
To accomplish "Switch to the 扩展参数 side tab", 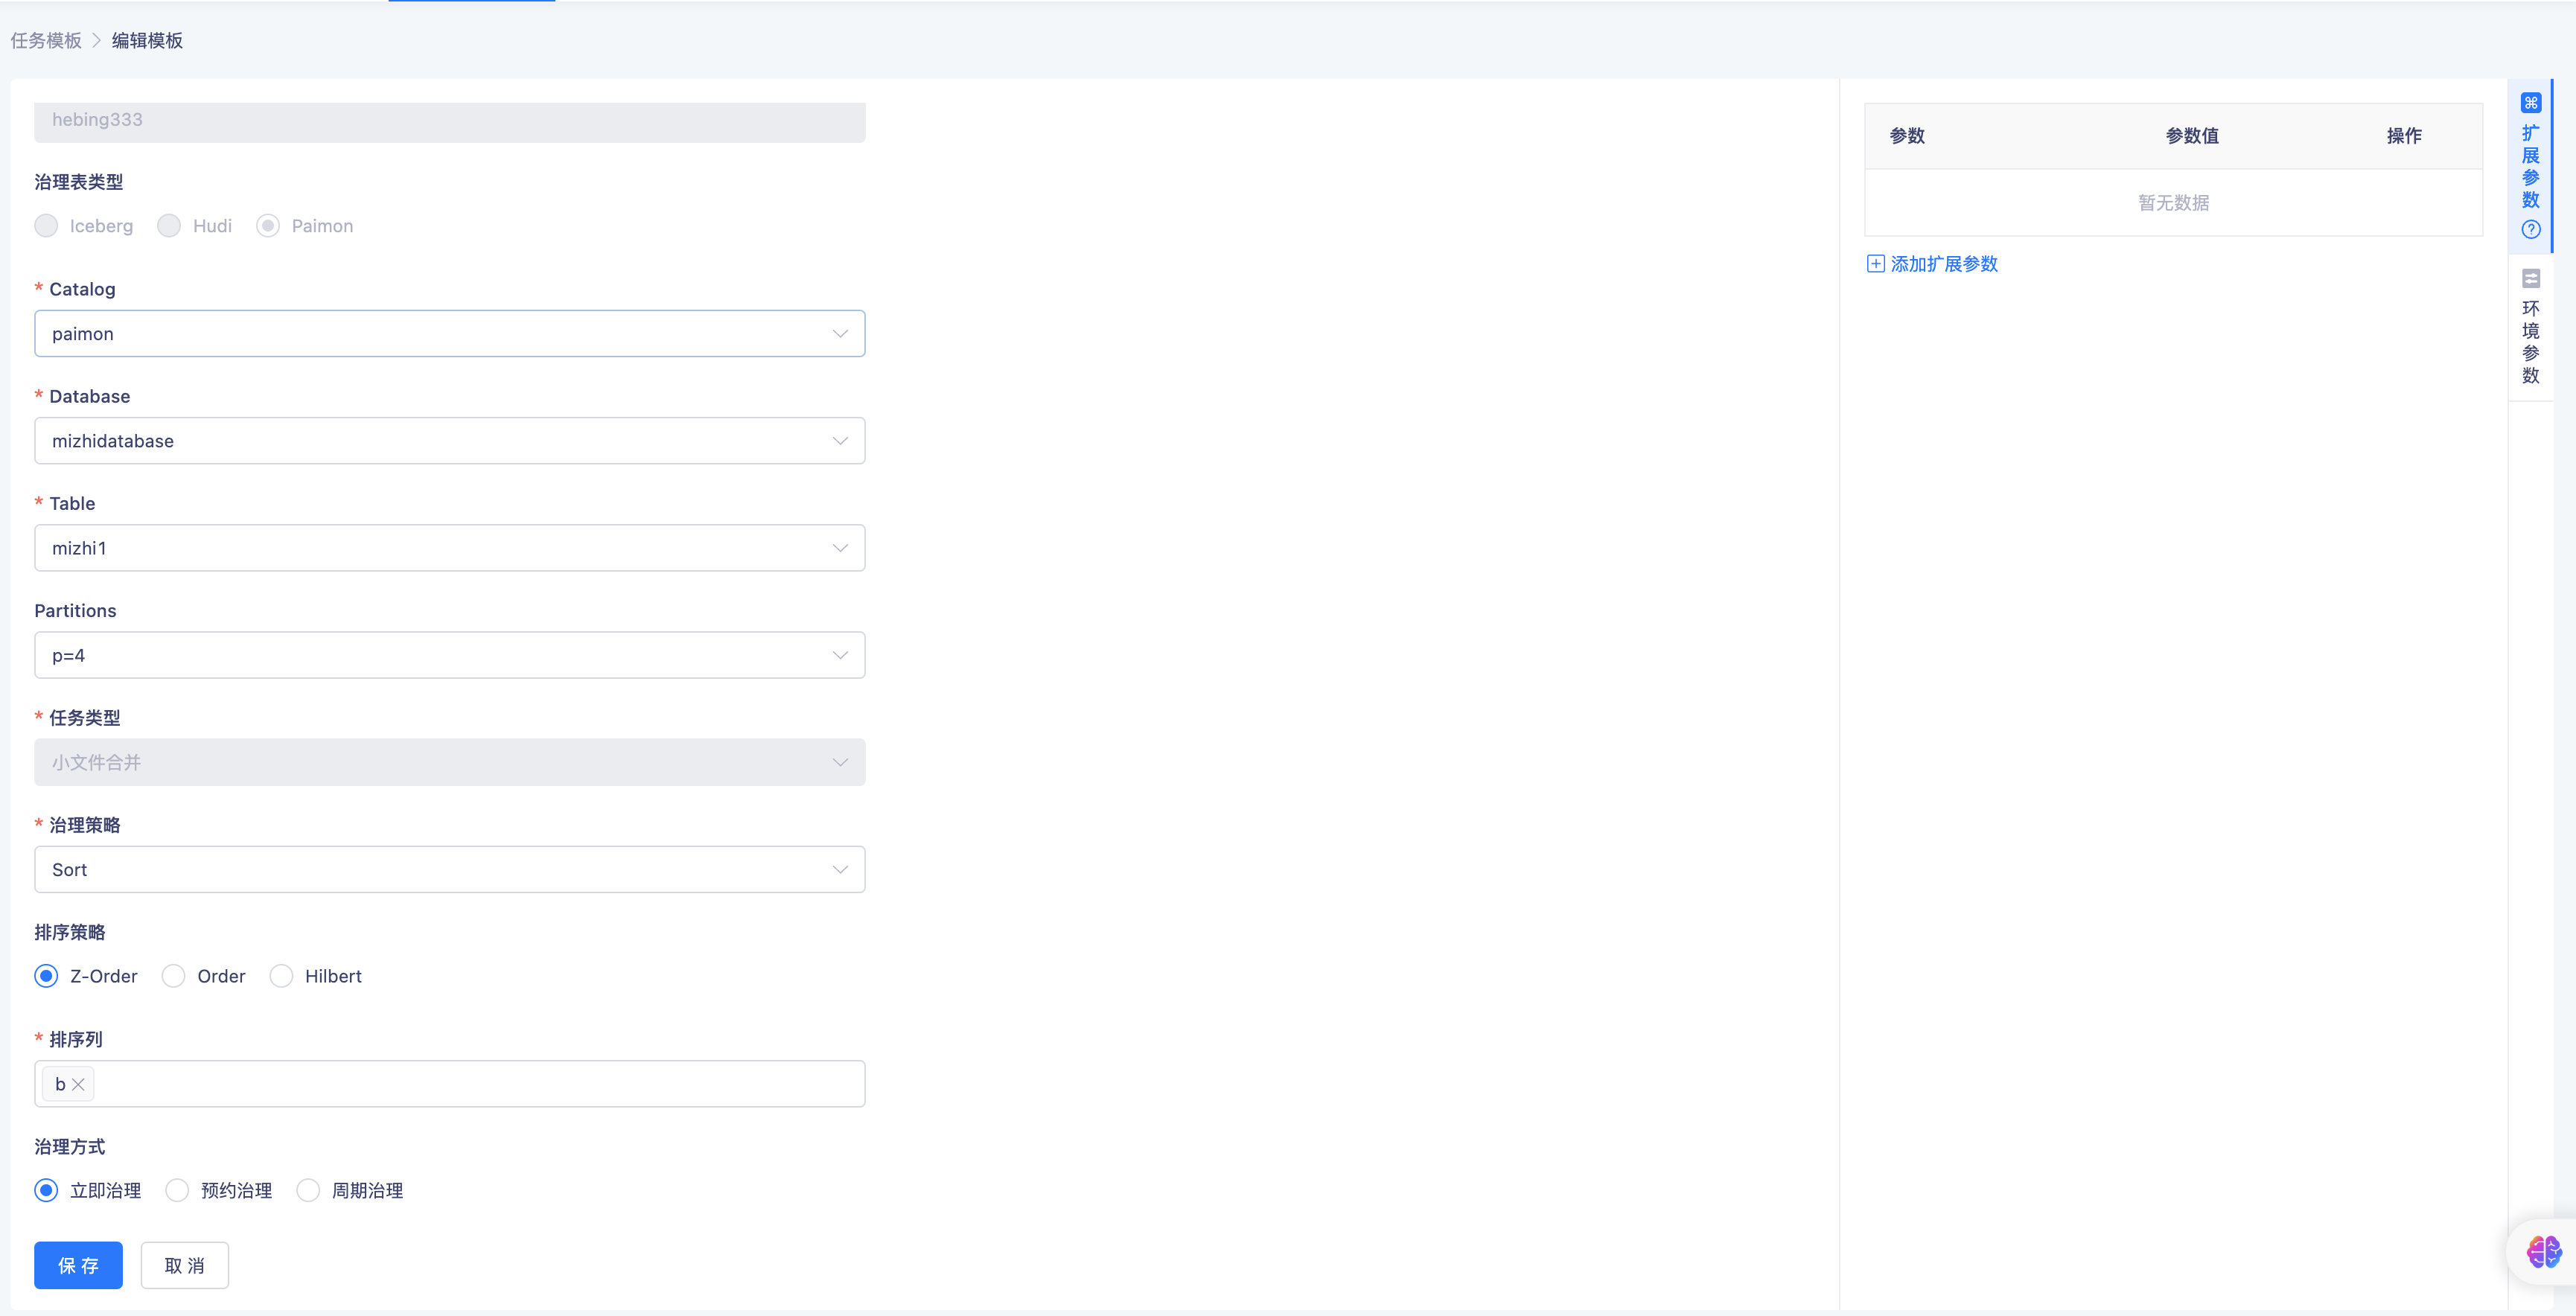I will click(2531, 166).
